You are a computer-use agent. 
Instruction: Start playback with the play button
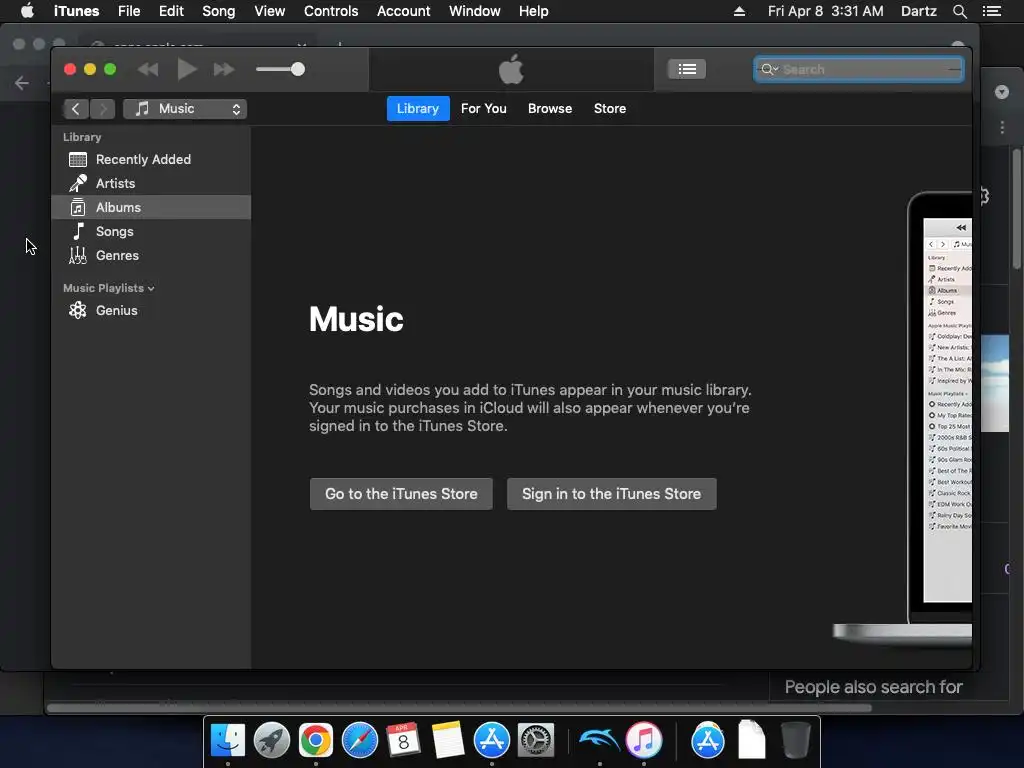pos(187,69)
